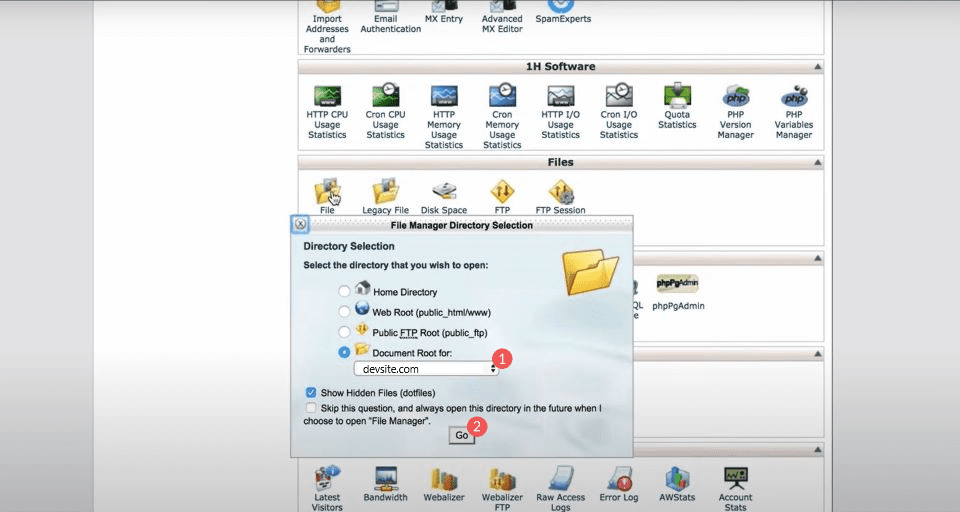Open Email Authentication
Viewport: 960px width, 512px height.
click(x=391, y=17)
